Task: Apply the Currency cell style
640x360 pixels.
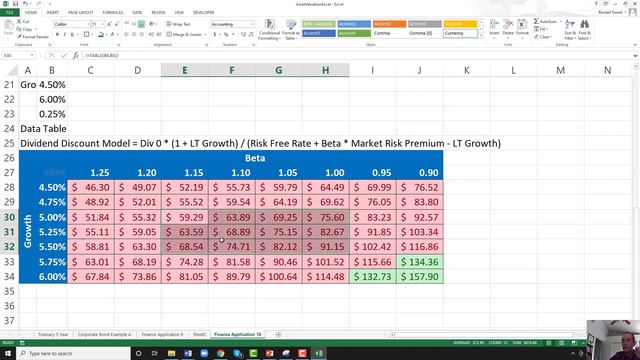Action: (460, 33)
